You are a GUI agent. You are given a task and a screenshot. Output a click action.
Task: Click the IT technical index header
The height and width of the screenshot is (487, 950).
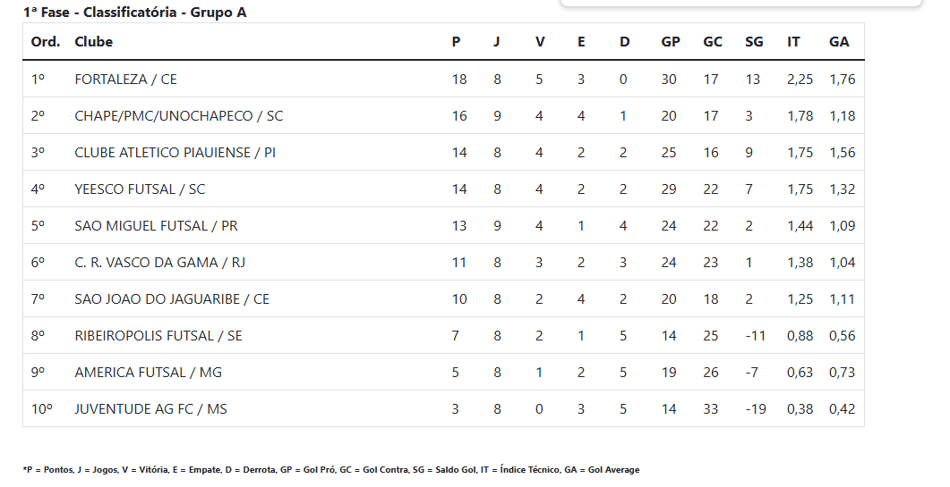pyautogui.click(x=793, y=42)
